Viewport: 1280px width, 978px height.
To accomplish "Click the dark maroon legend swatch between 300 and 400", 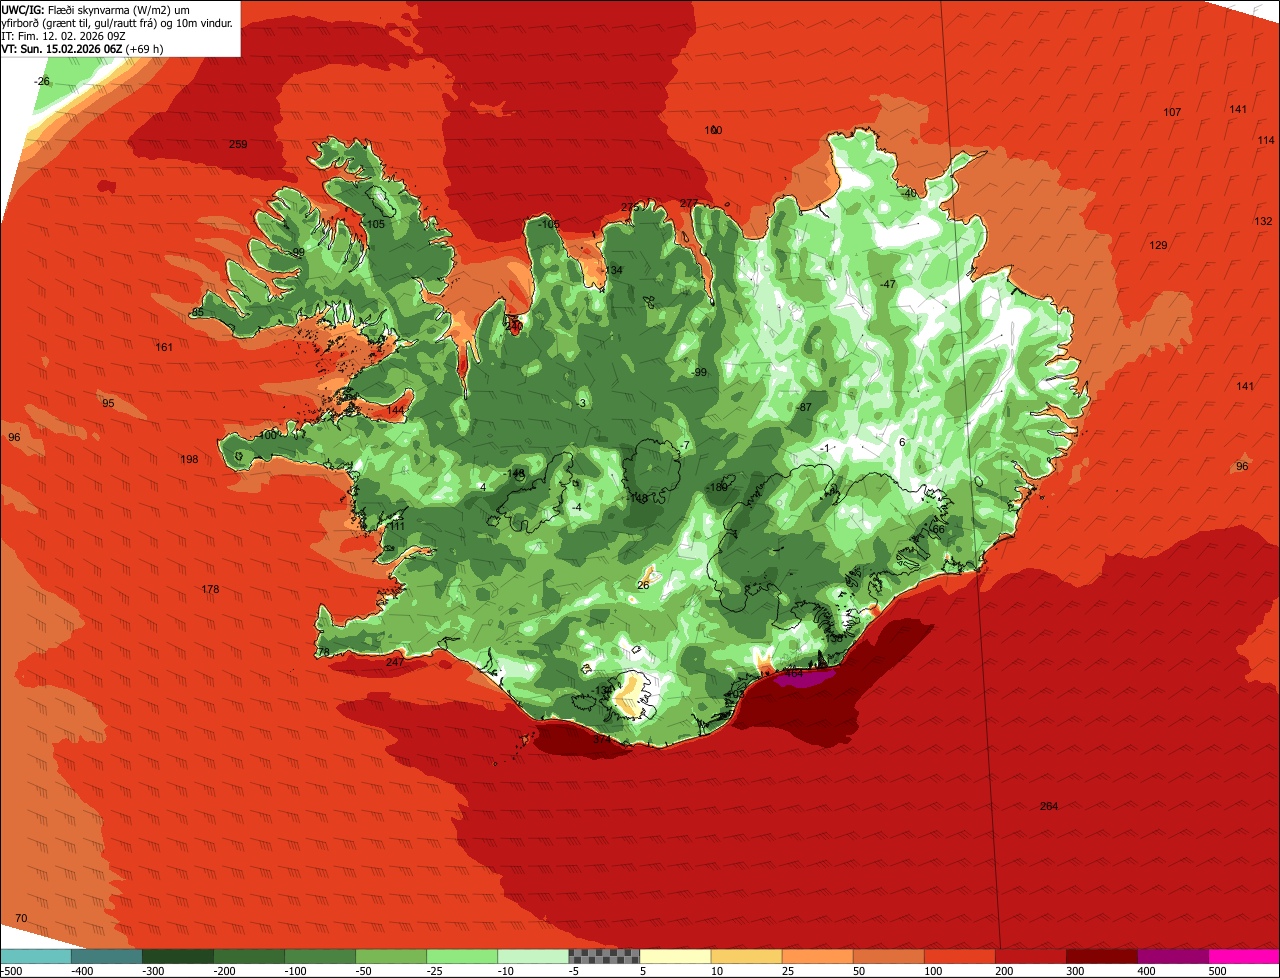I will point(1101,956).
